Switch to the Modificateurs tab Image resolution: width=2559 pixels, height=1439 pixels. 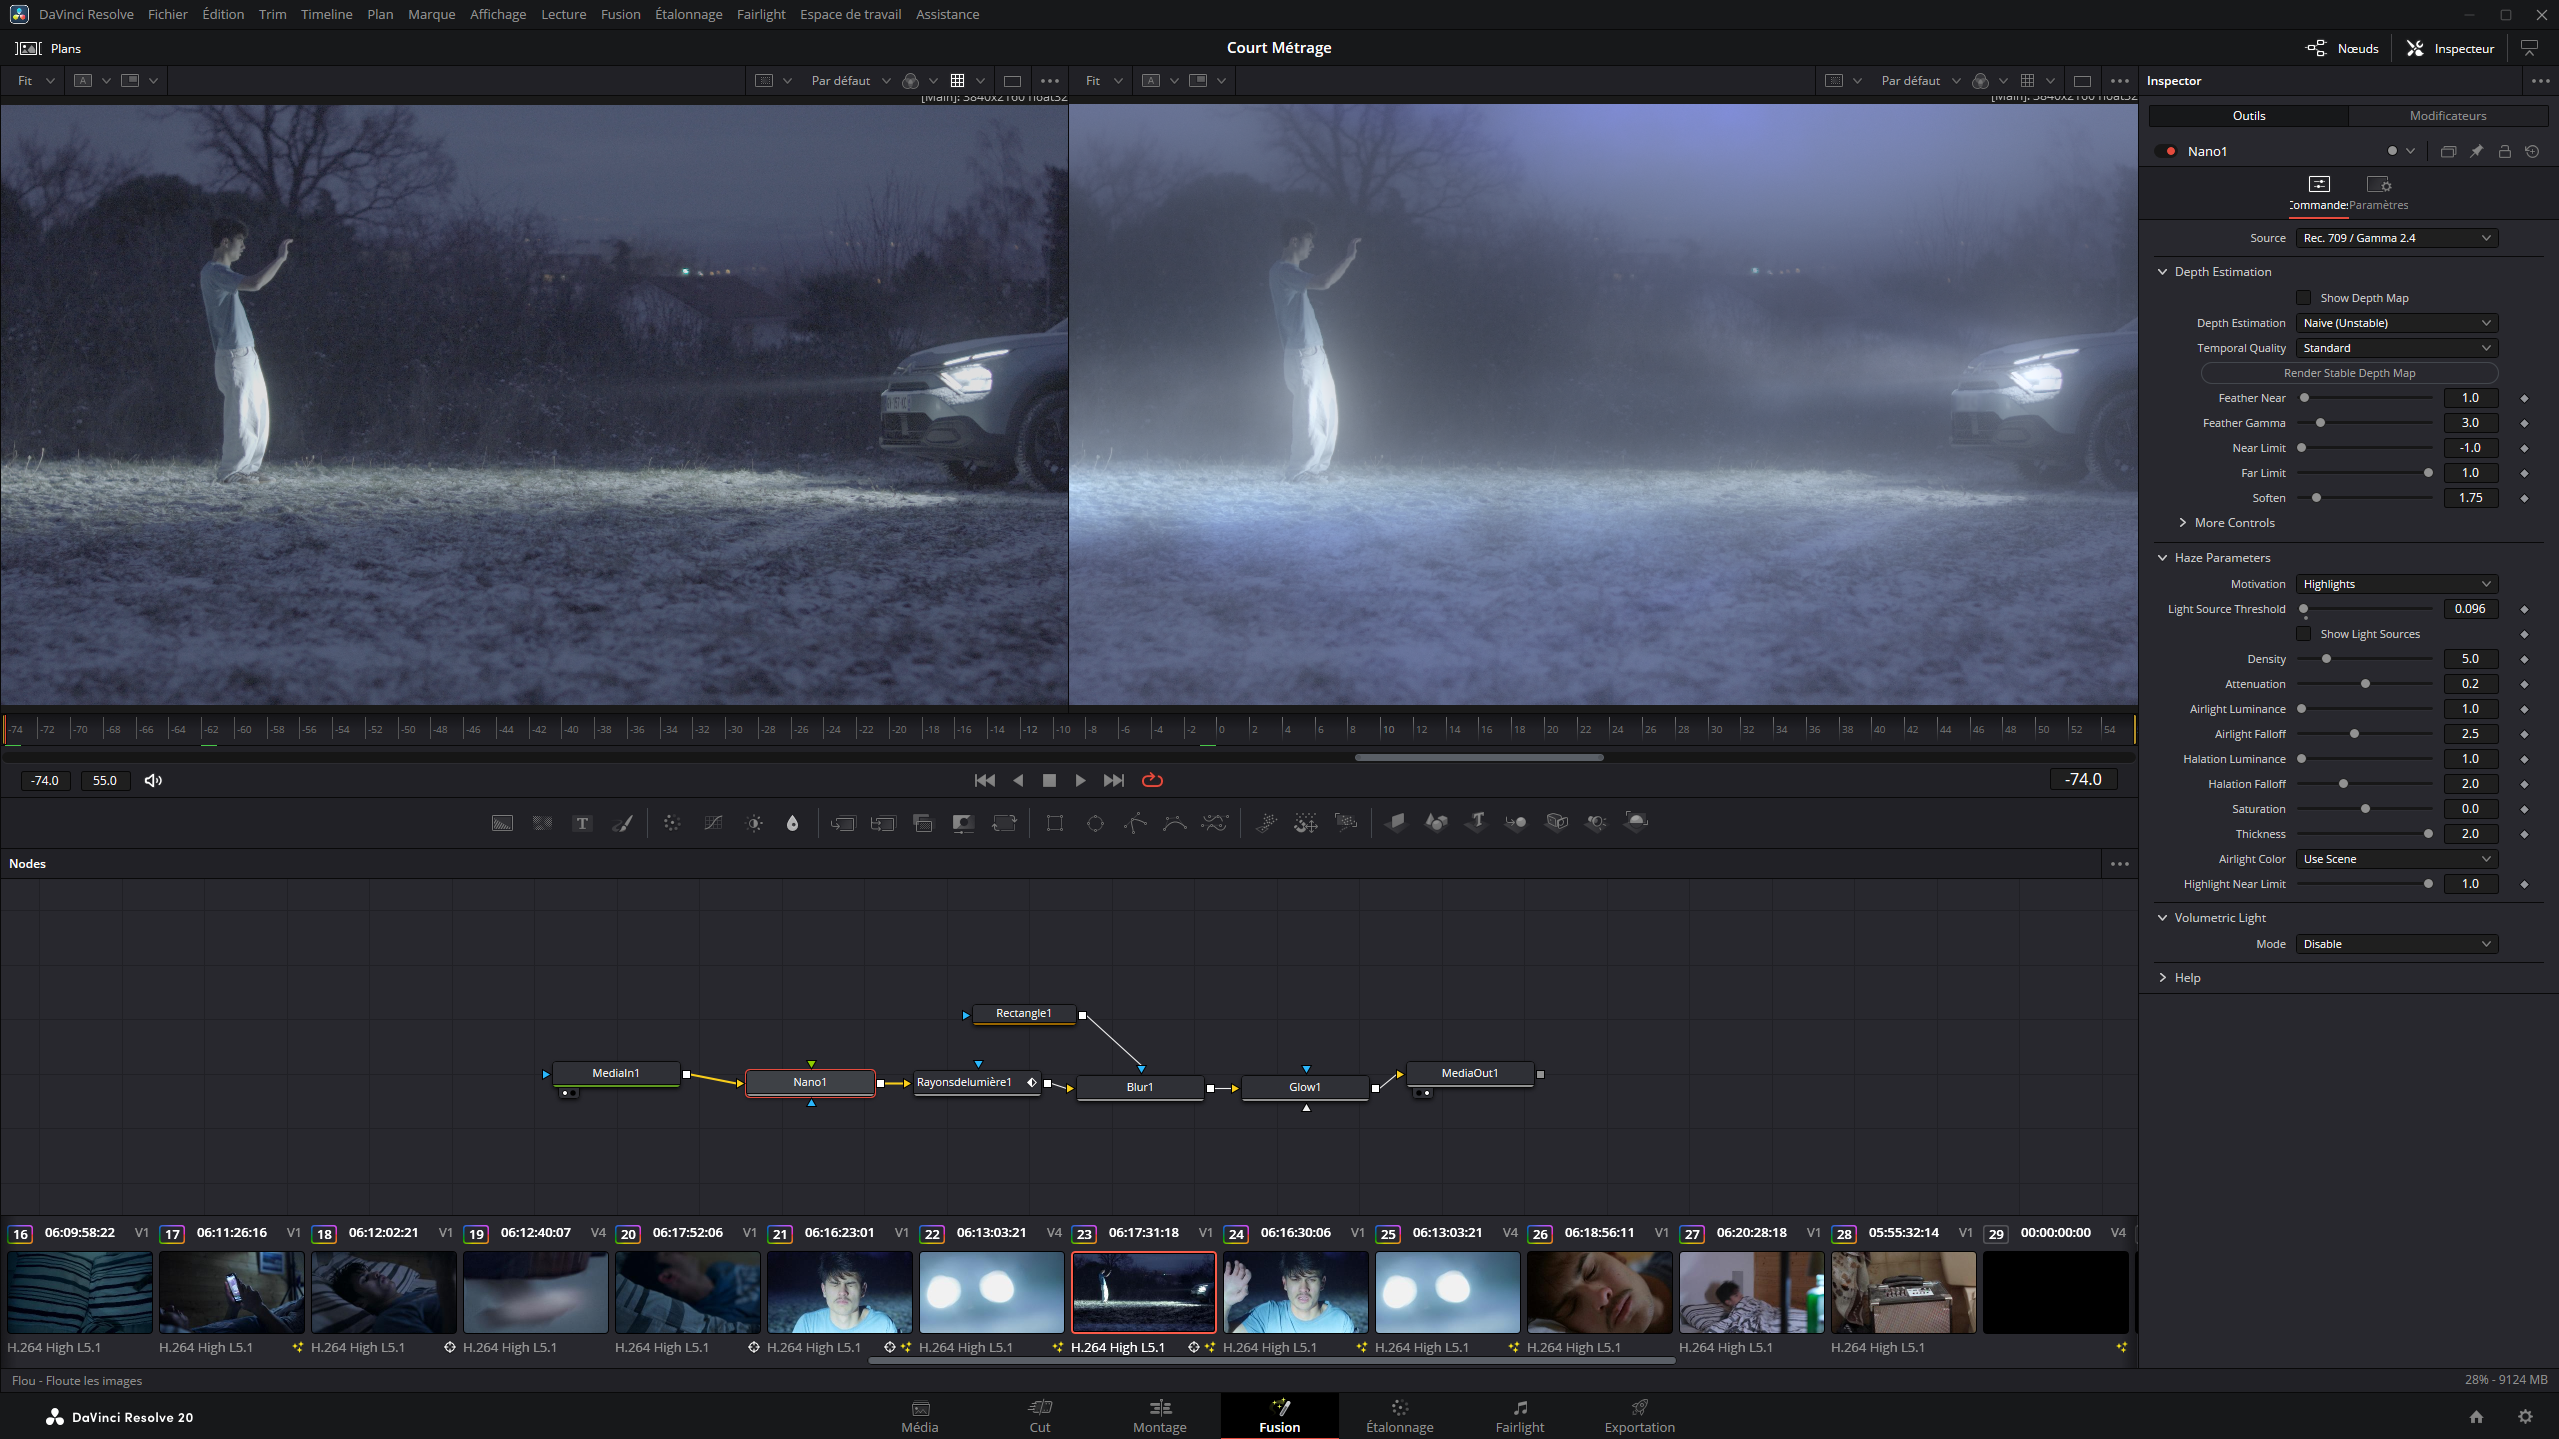2447,116
